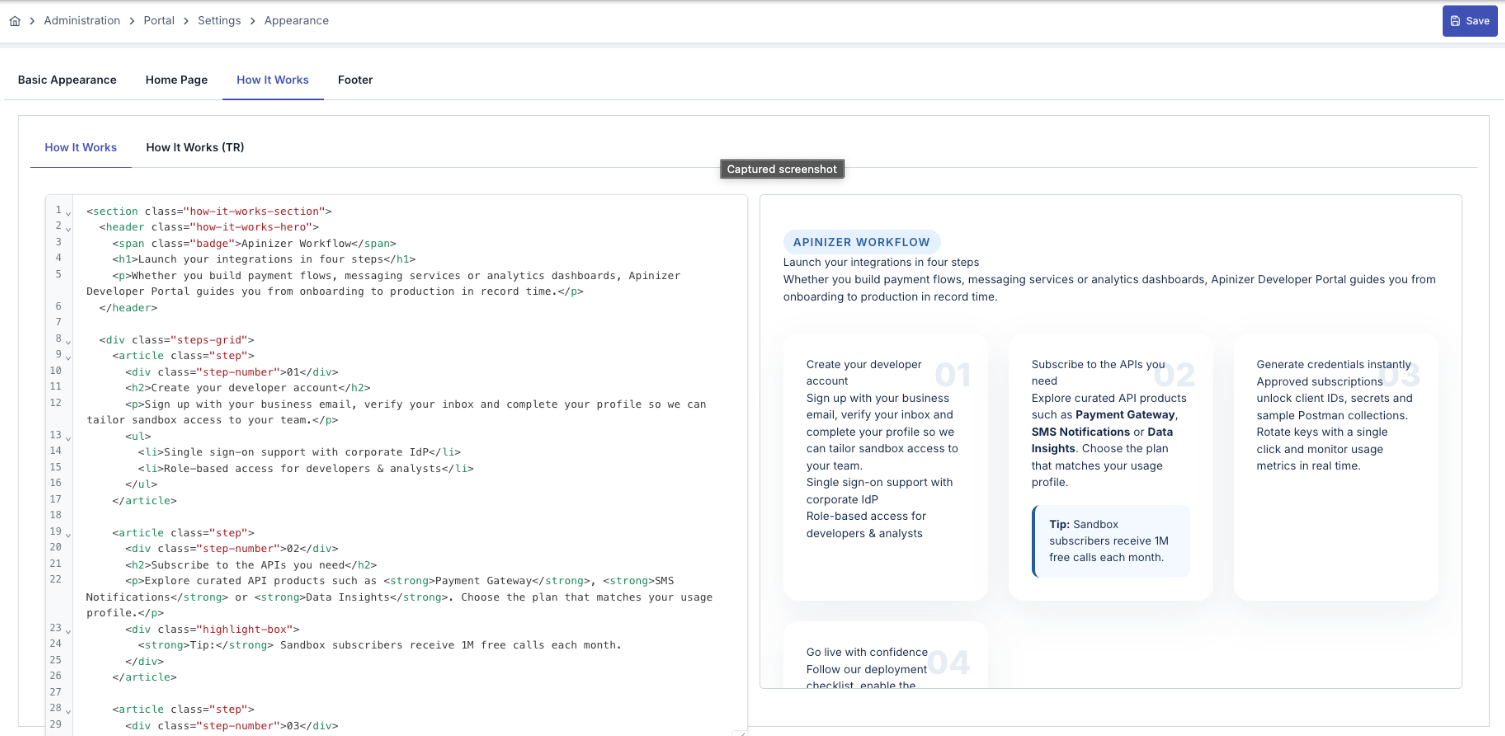1505x736 pixels.
Task: Navigate to the Settings breadcrumb
Action: [x=218, y=21]
